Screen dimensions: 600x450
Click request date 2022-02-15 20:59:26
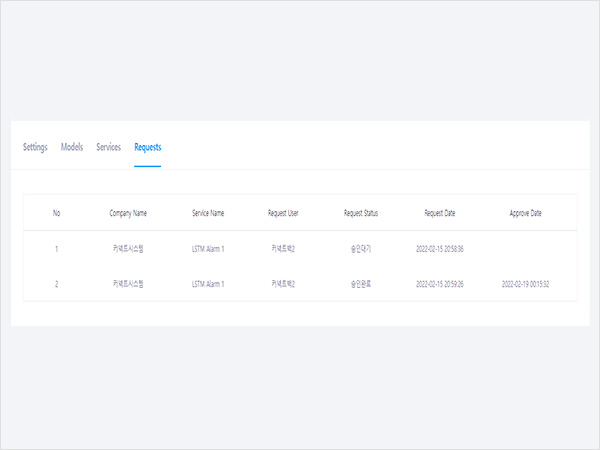[440, 284]
